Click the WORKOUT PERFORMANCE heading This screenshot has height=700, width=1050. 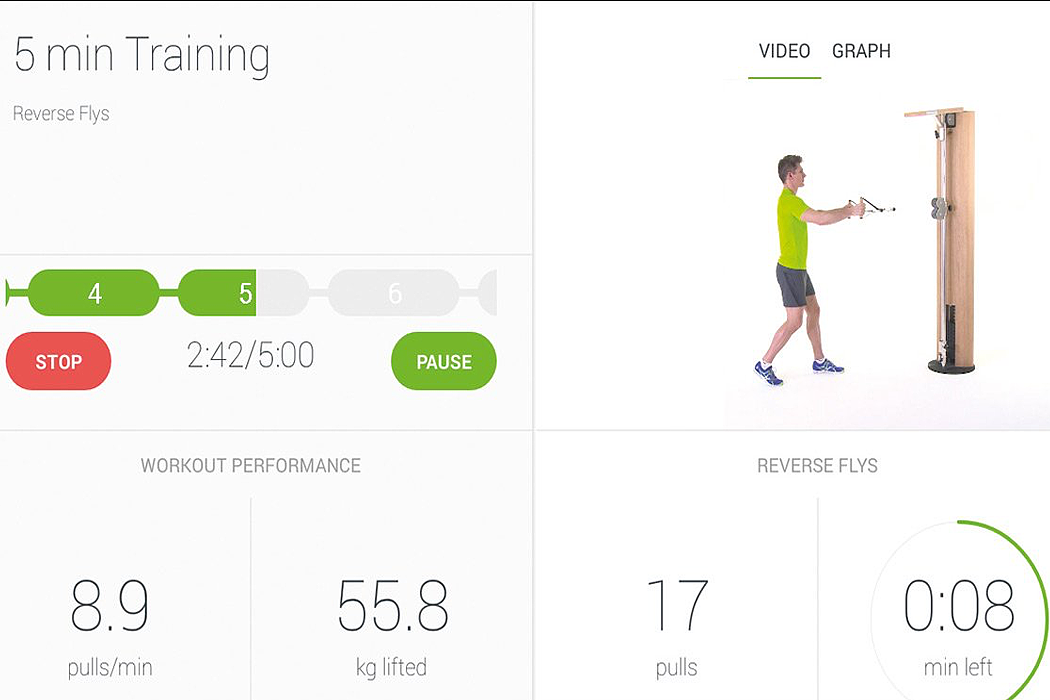(250, 465)
